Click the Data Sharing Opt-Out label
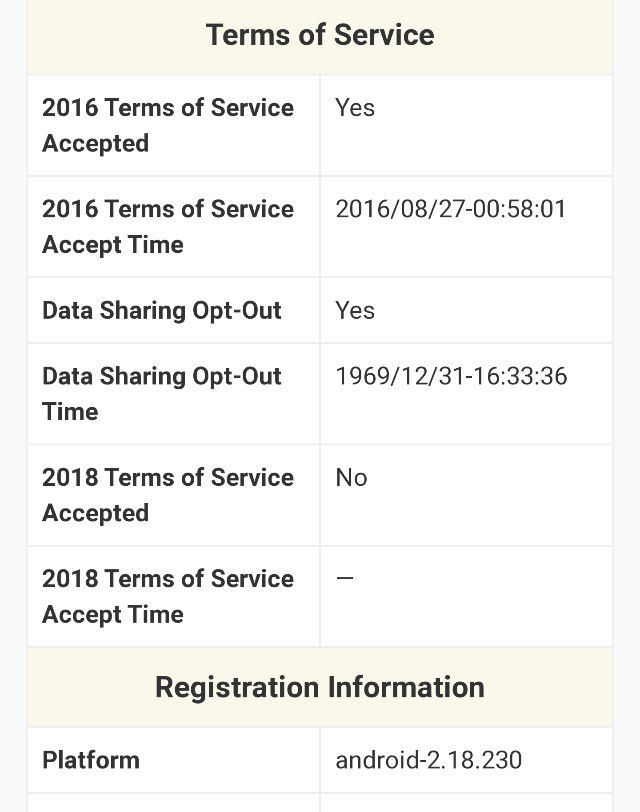This screenshot has height=812, width=640. (162, 311)
